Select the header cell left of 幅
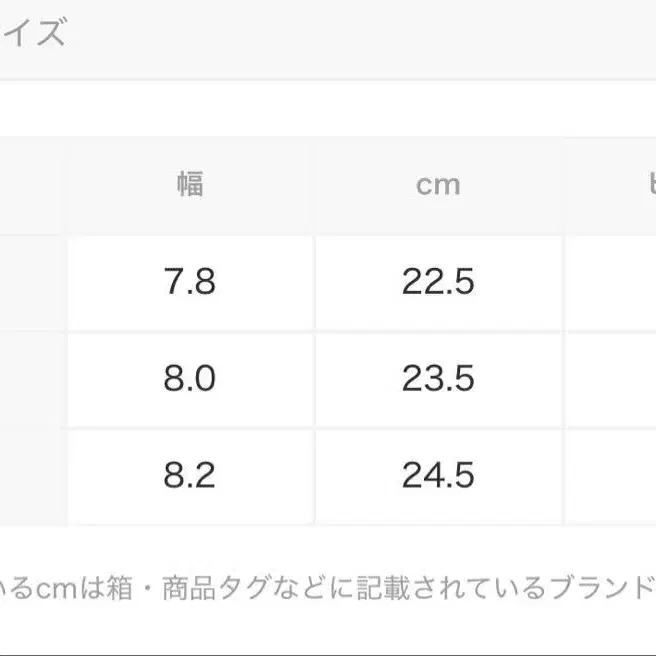656x656 pixels. [x=32, y=184]
